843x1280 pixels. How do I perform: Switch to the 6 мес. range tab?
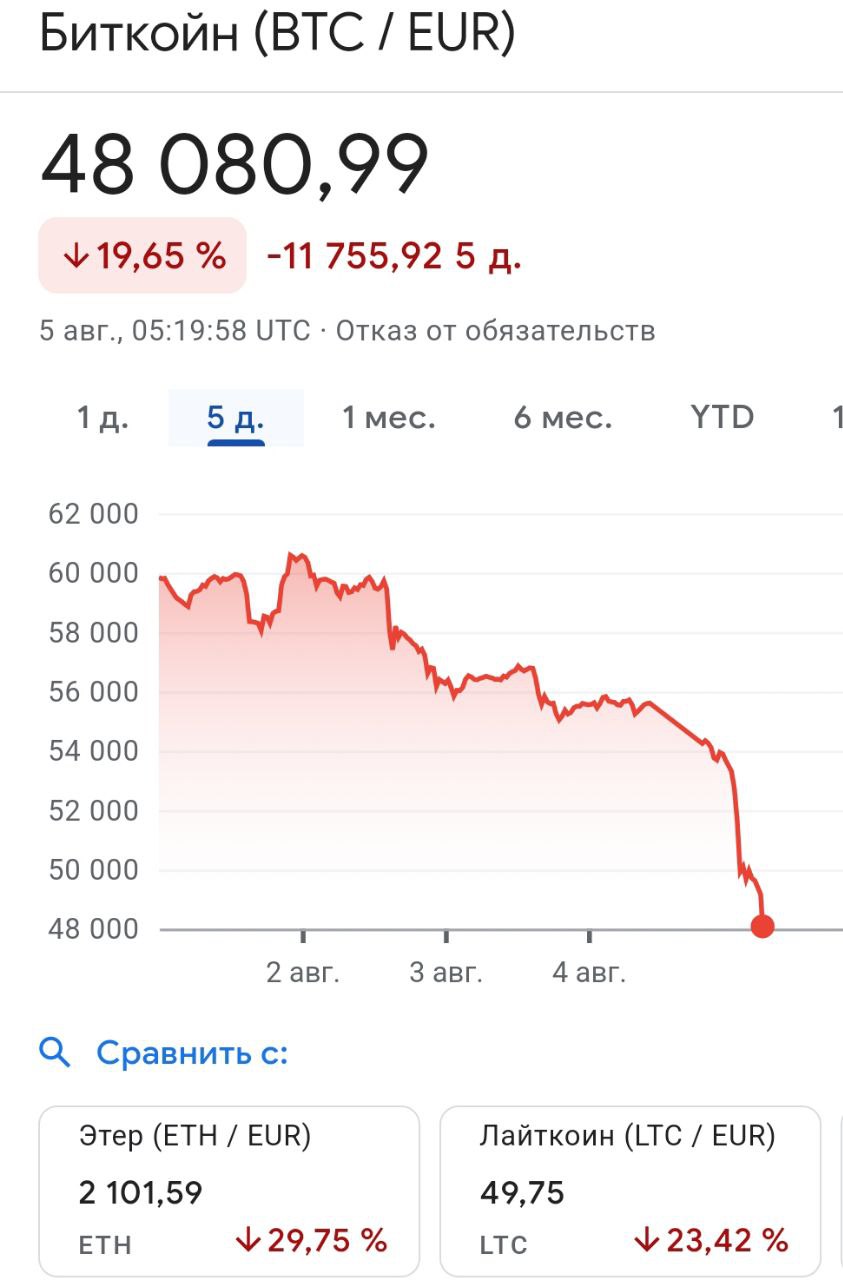[562, 417]
